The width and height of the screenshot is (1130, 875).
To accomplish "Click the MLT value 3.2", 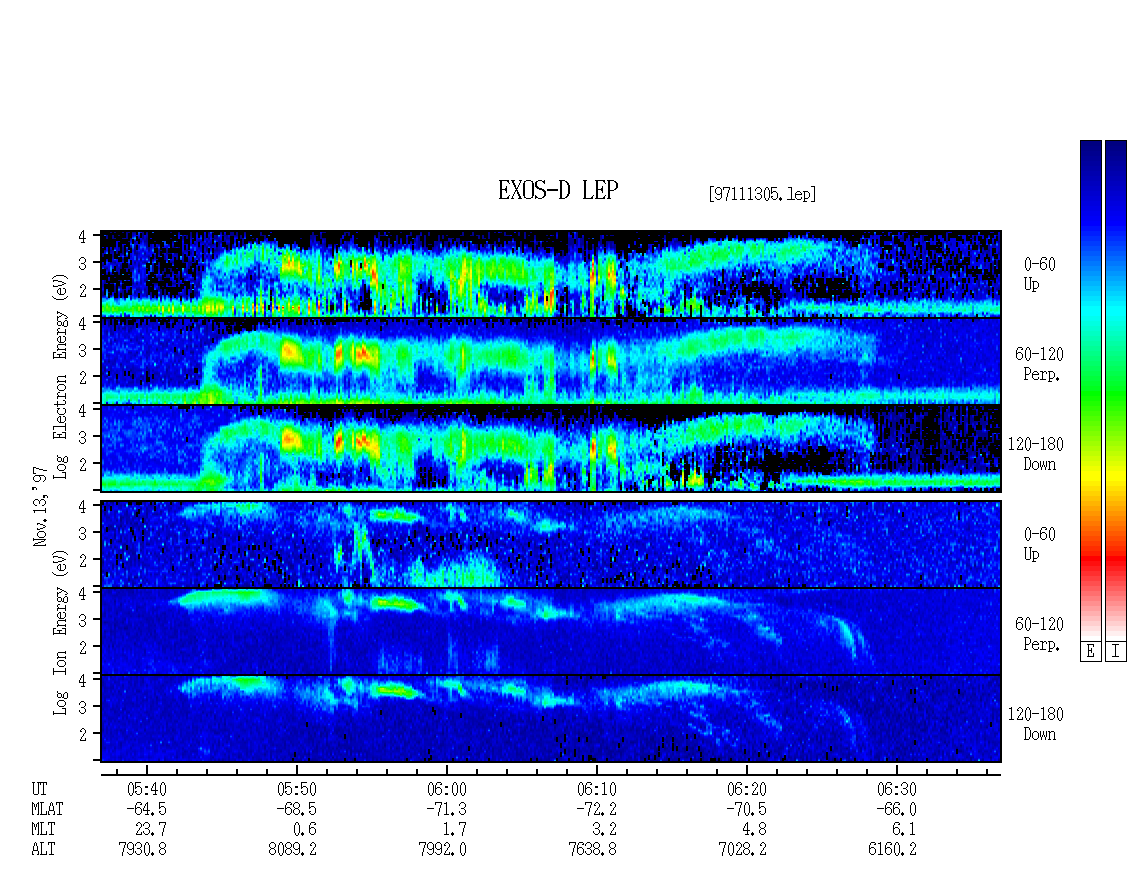I will [605, 830].
